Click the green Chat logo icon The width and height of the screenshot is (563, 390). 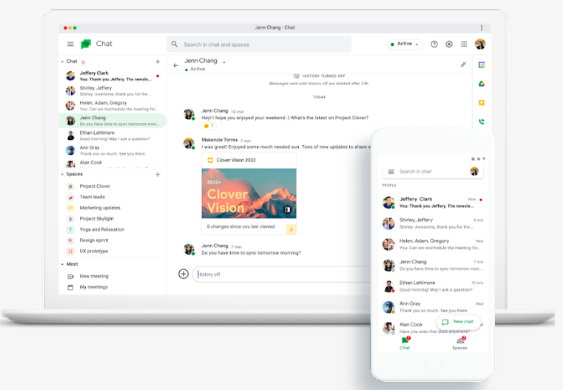tap(86, 44)
